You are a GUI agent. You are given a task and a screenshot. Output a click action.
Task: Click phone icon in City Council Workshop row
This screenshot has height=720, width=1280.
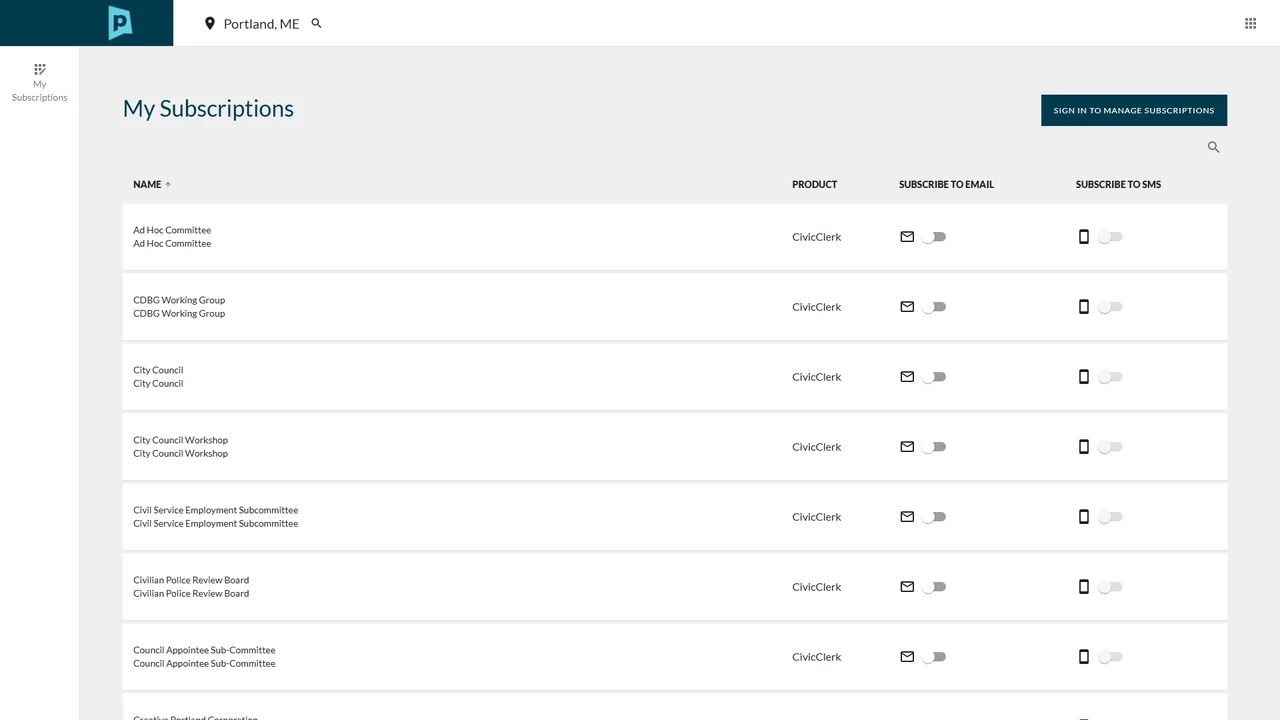[1083, 447]
